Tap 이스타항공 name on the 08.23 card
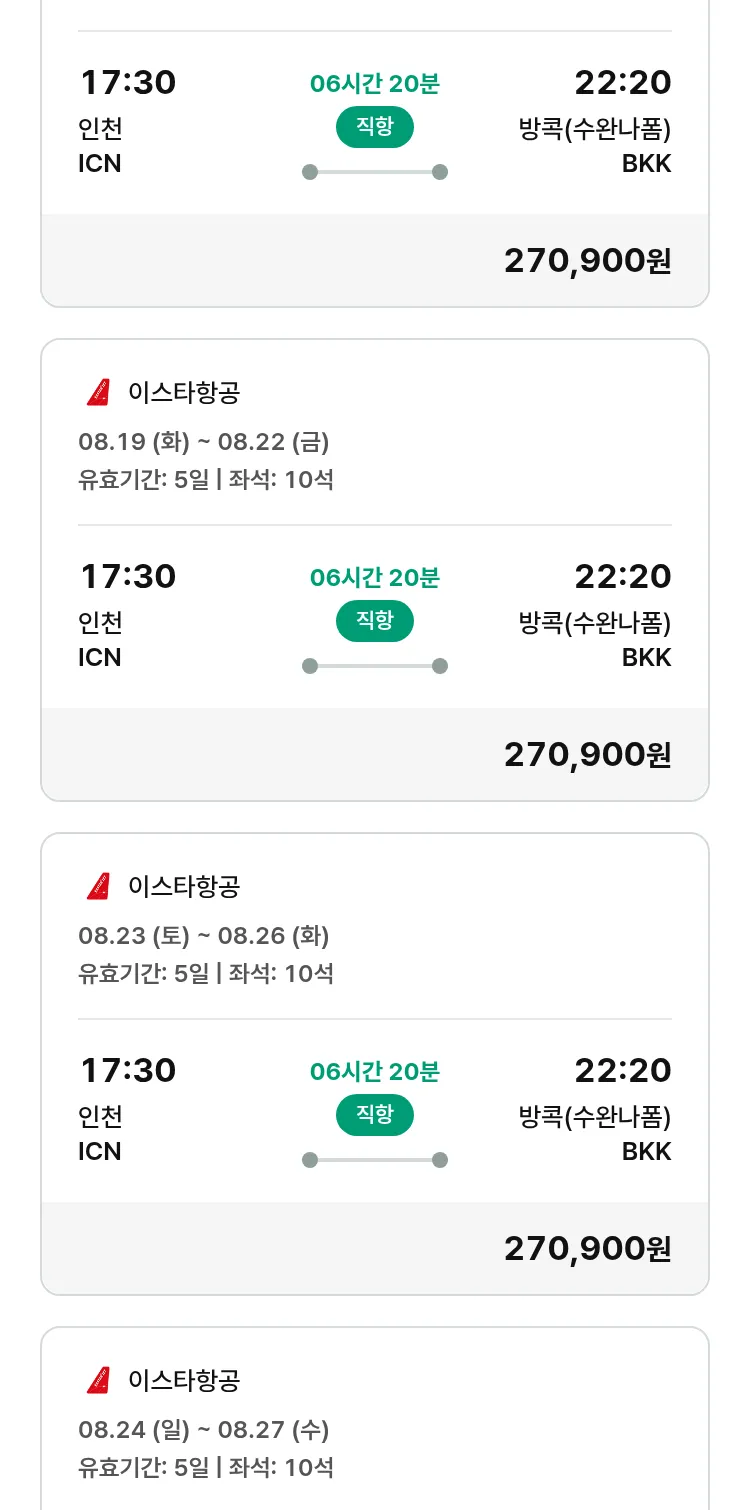The height and width of the screenshot is (1510, 750). 184,887
